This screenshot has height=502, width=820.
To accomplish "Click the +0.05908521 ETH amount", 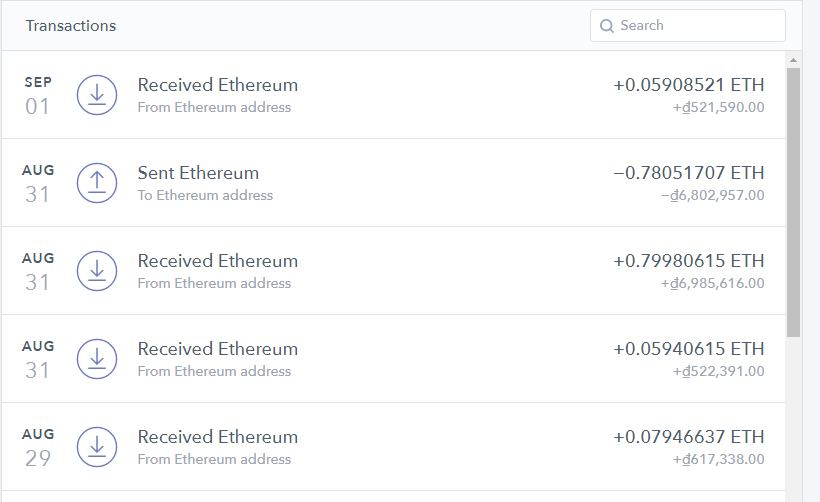I will coord(688,85).
